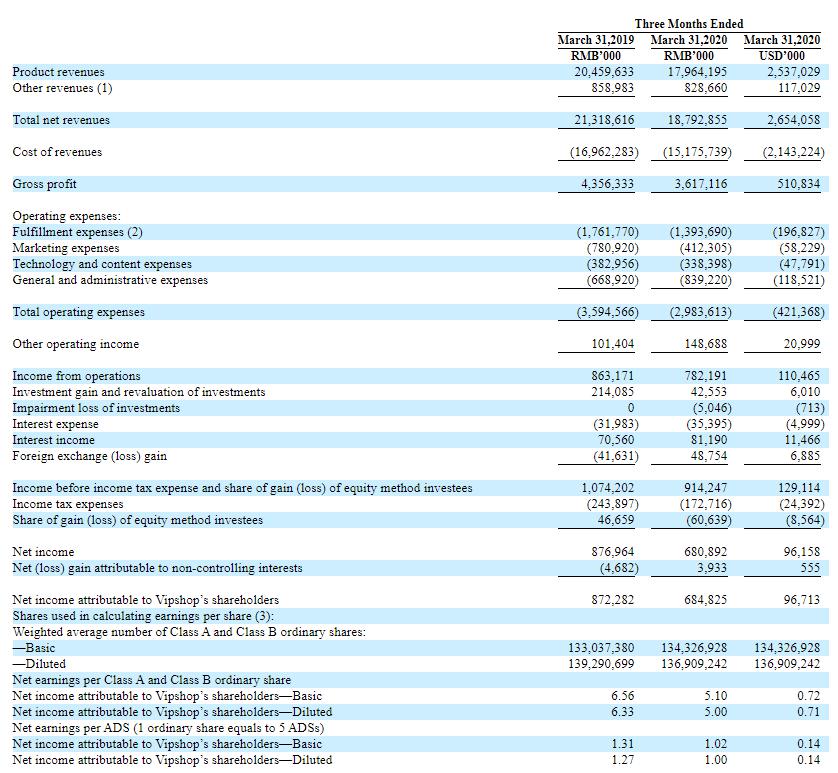Click income from operations 863,171

point(612,376)
